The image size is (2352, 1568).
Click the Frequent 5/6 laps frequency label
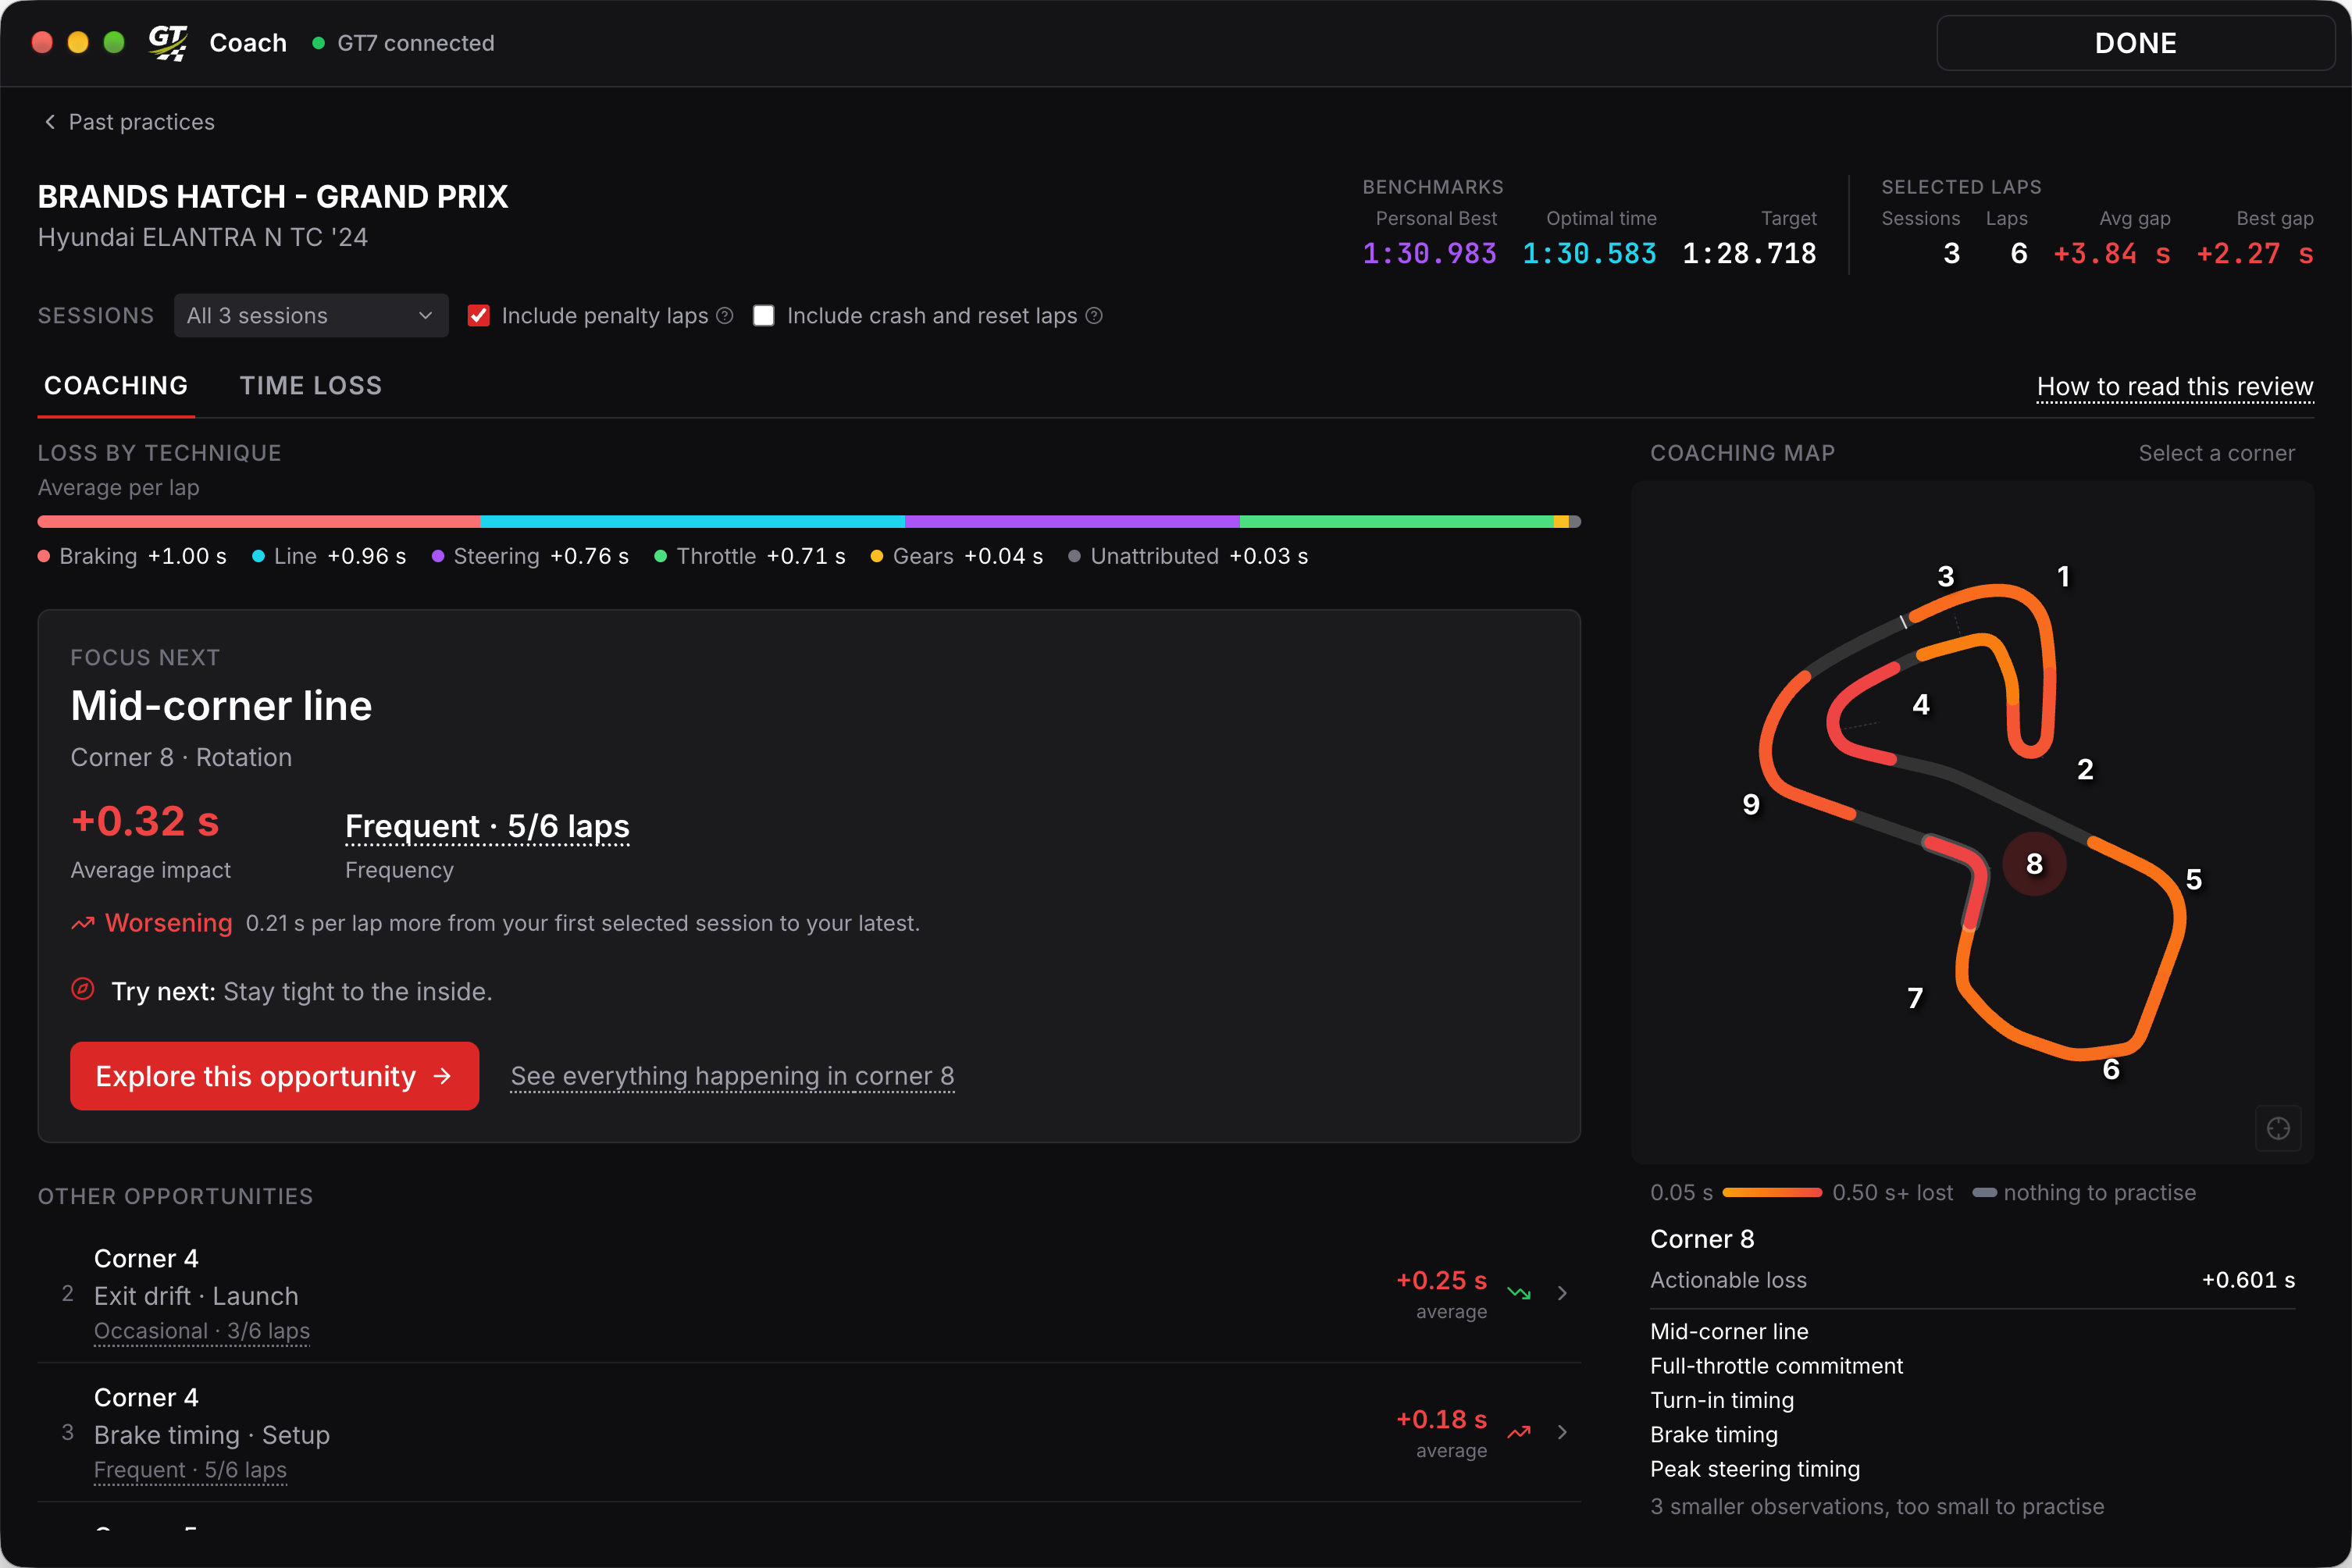coord(487,827)
